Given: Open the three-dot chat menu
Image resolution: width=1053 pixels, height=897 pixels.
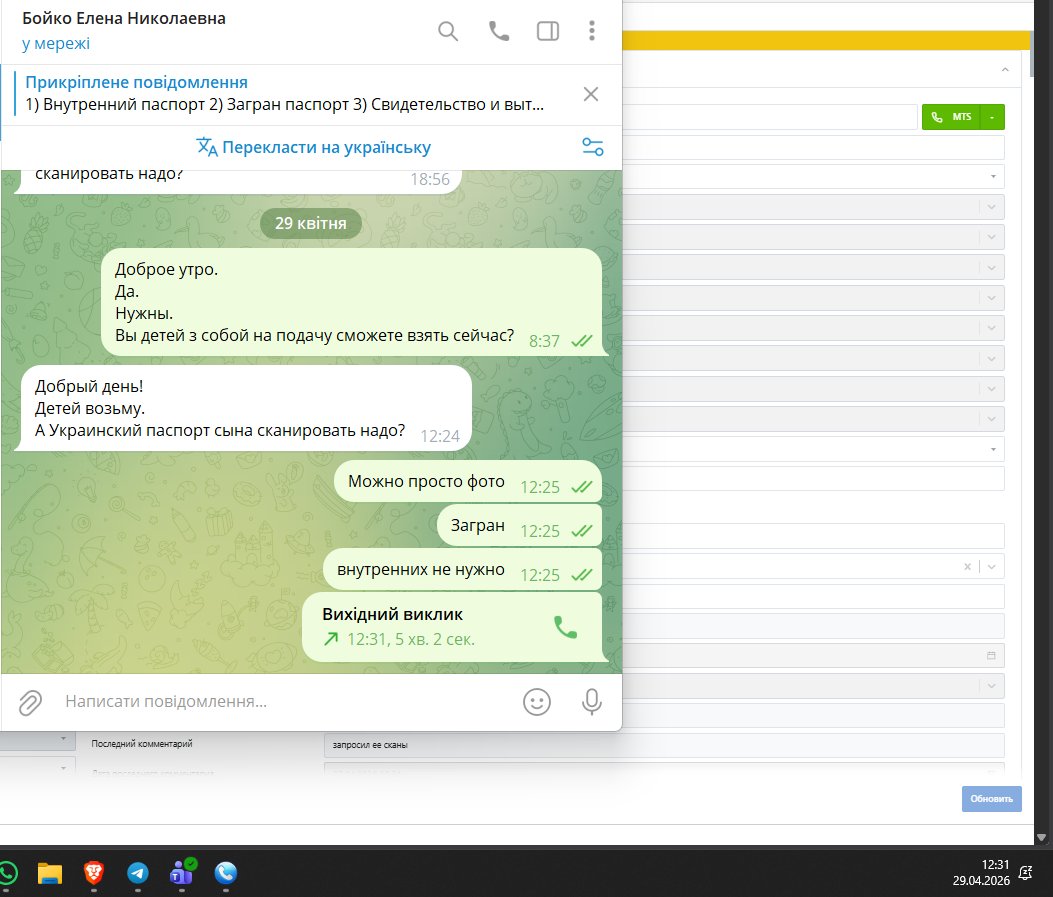Looking at the screenshot, I should [x=592, y=31].
